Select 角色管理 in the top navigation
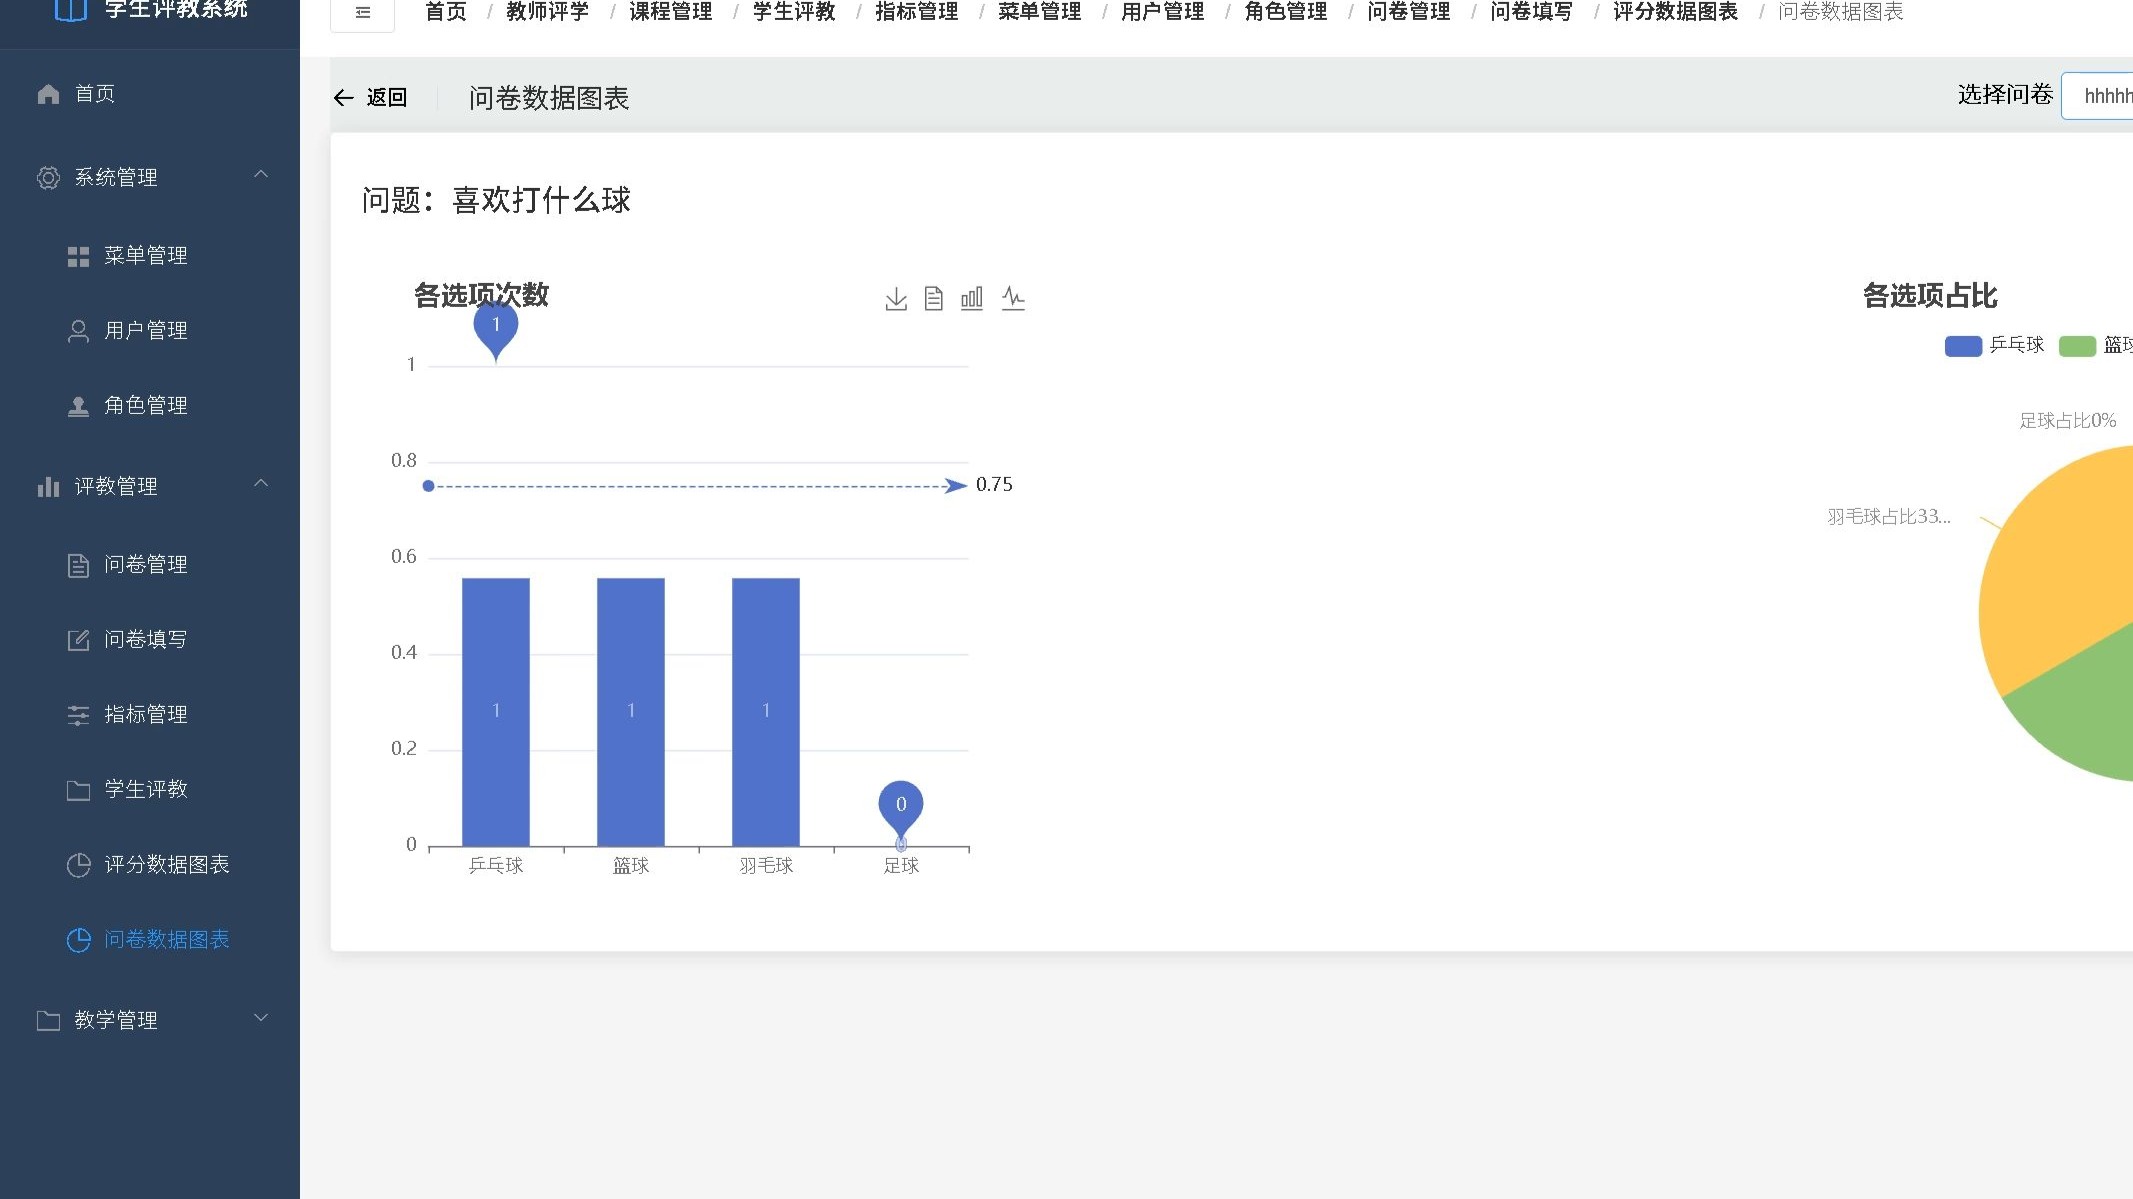Image resolution: width=2133 pixels, height=1199 pixels. (1286, 12)
